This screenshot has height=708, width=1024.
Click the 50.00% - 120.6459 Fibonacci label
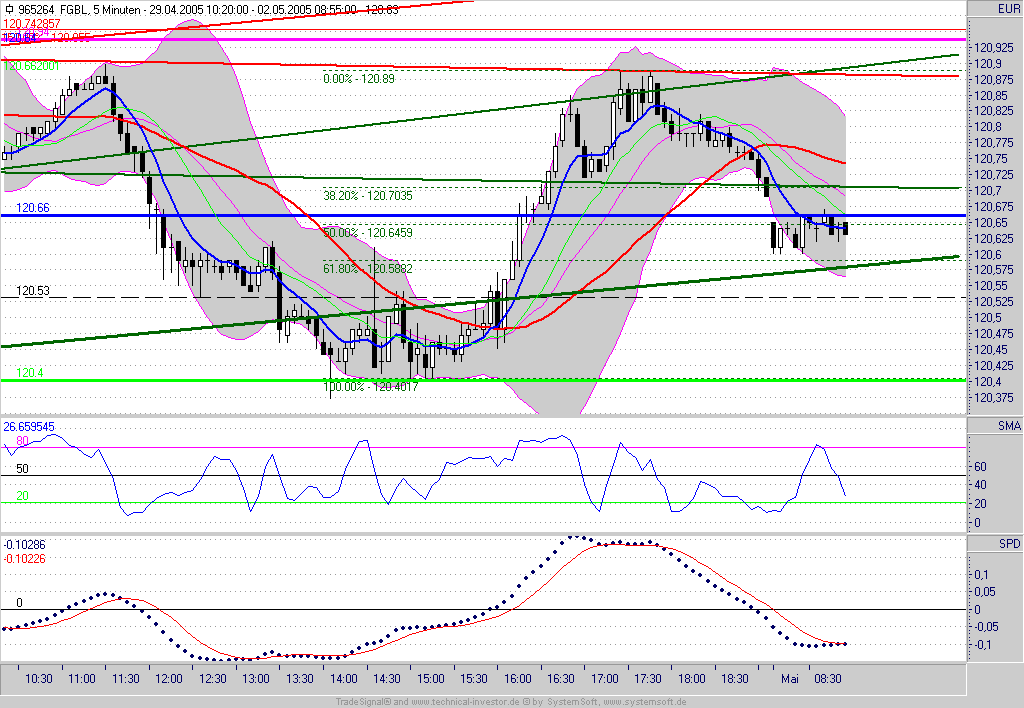pos(368,233)
